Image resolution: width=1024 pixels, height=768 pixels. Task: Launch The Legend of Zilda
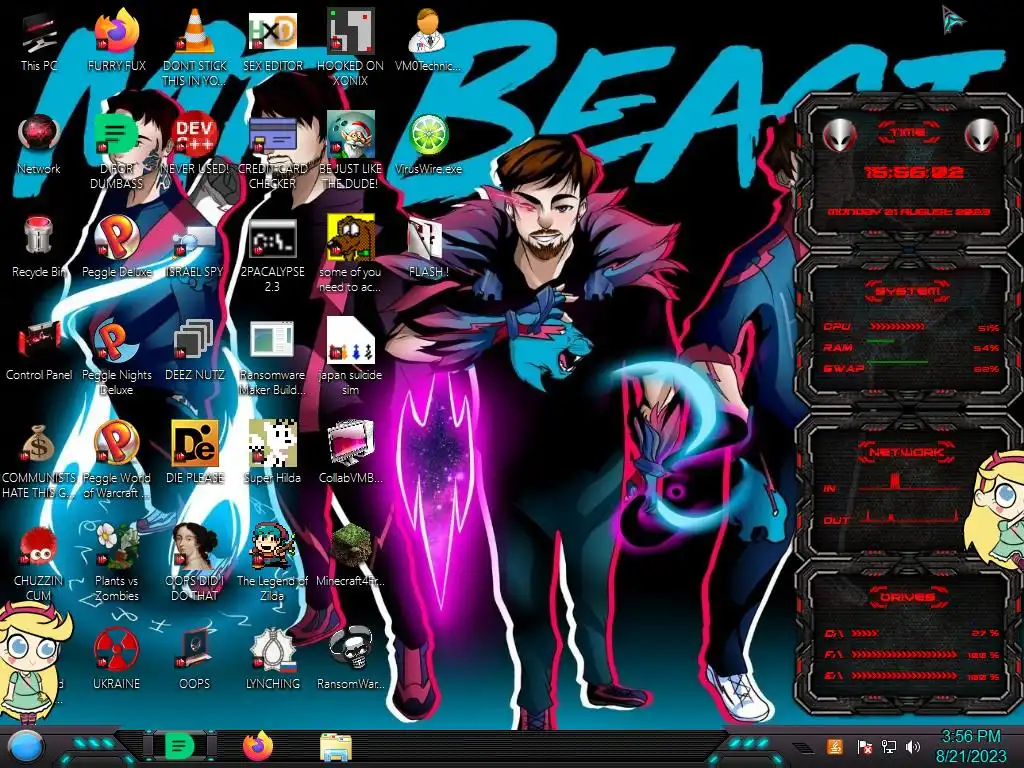click(x=272, y=563)
